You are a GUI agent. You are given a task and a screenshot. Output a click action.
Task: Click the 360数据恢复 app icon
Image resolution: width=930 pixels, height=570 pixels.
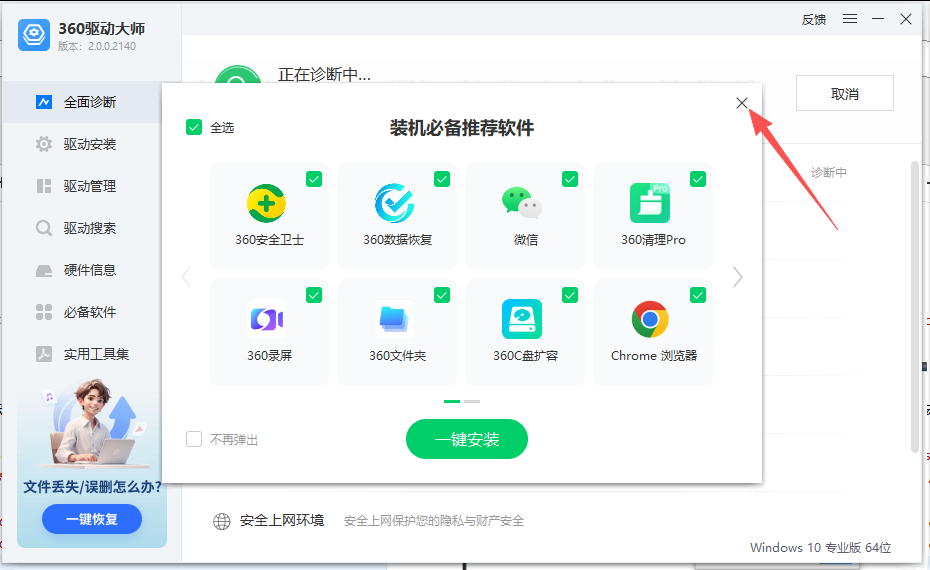click(394, 203)
